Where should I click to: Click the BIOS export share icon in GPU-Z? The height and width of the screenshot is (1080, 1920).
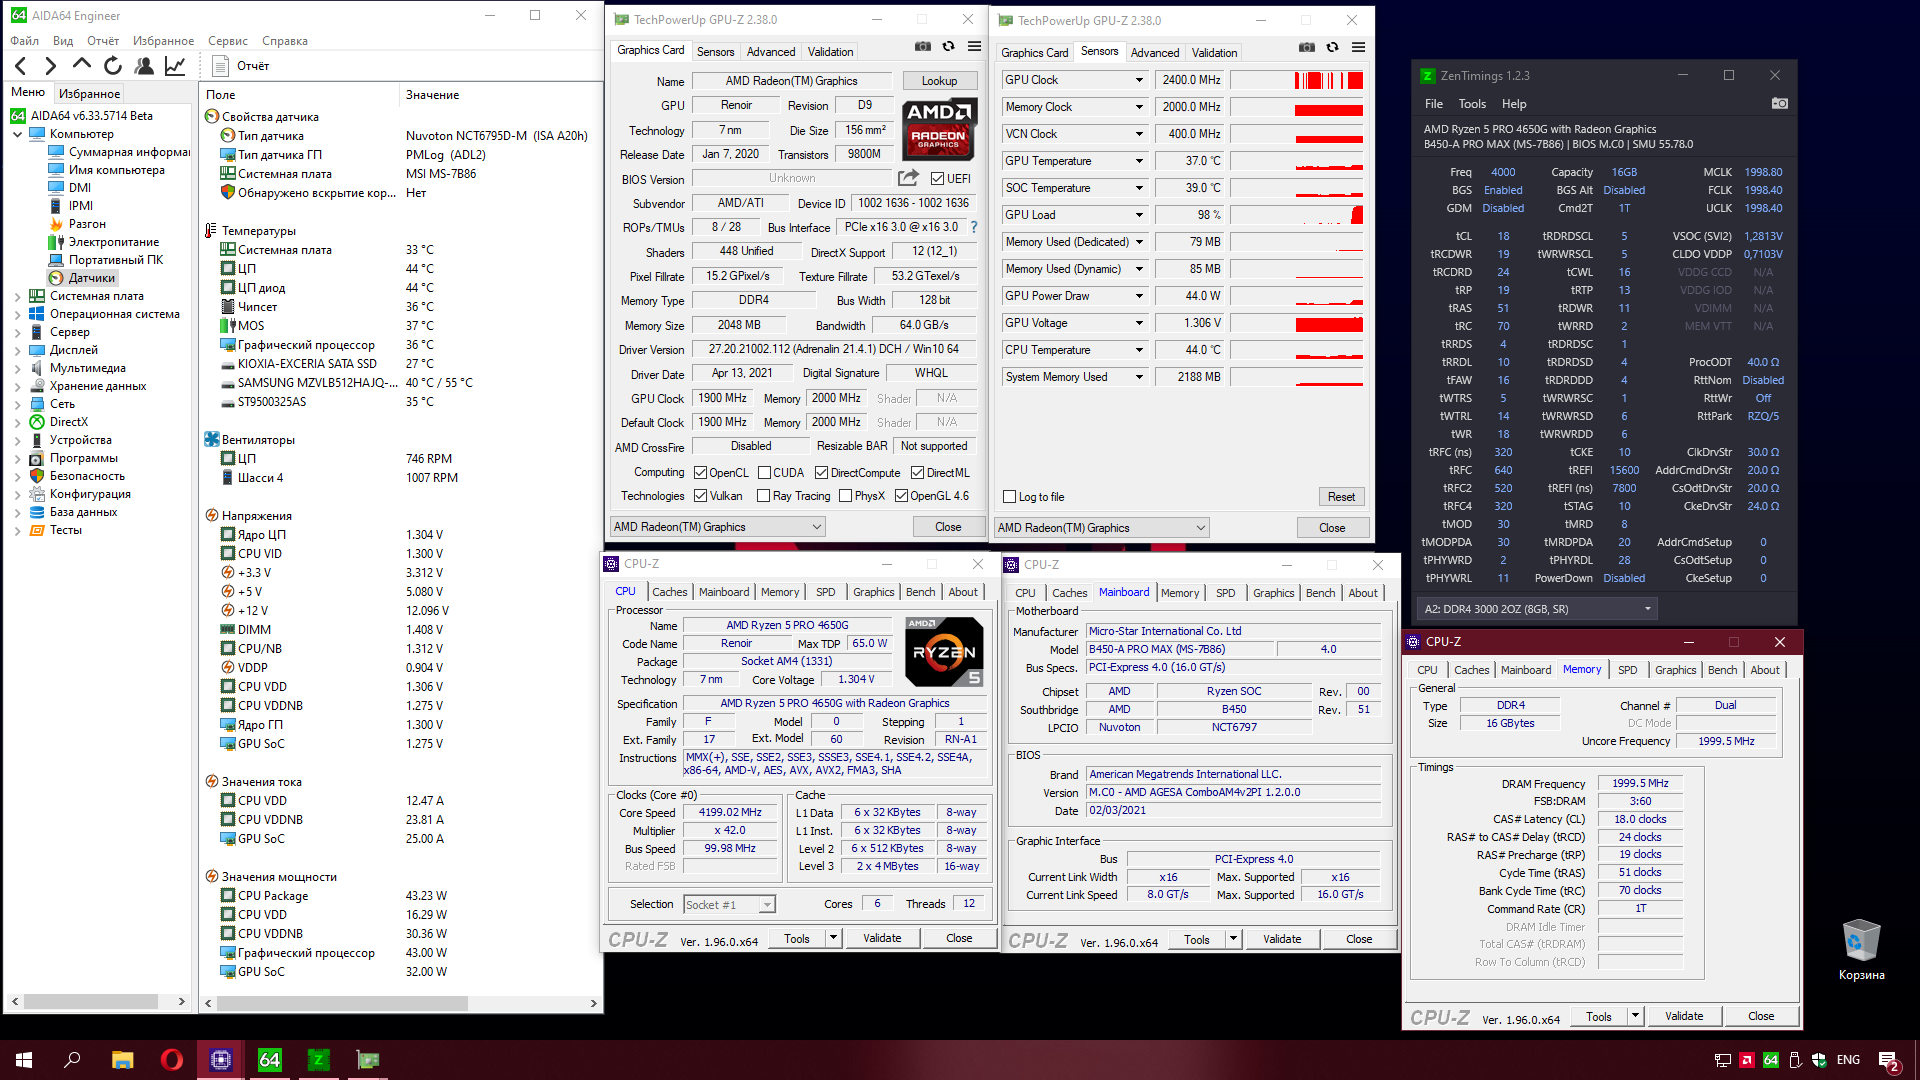pos(908,178)
